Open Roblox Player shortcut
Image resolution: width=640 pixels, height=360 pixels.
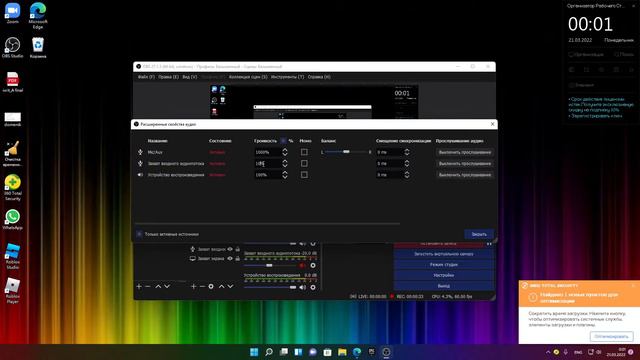pyautogui.click(x=13, y=291)
